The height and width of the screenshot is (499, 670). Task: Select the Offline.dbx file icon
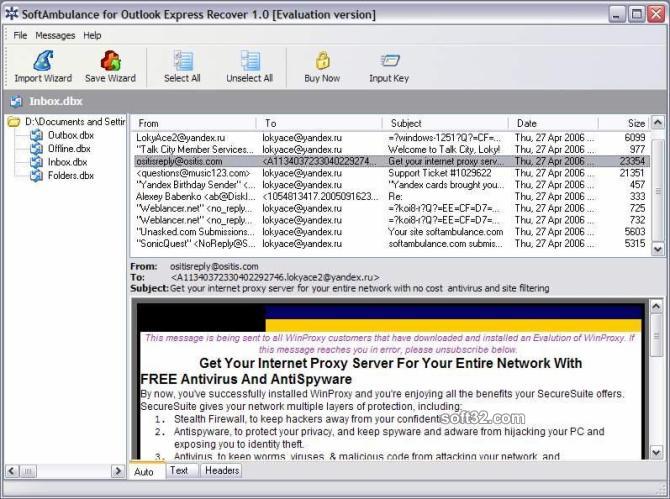point(36,149)
